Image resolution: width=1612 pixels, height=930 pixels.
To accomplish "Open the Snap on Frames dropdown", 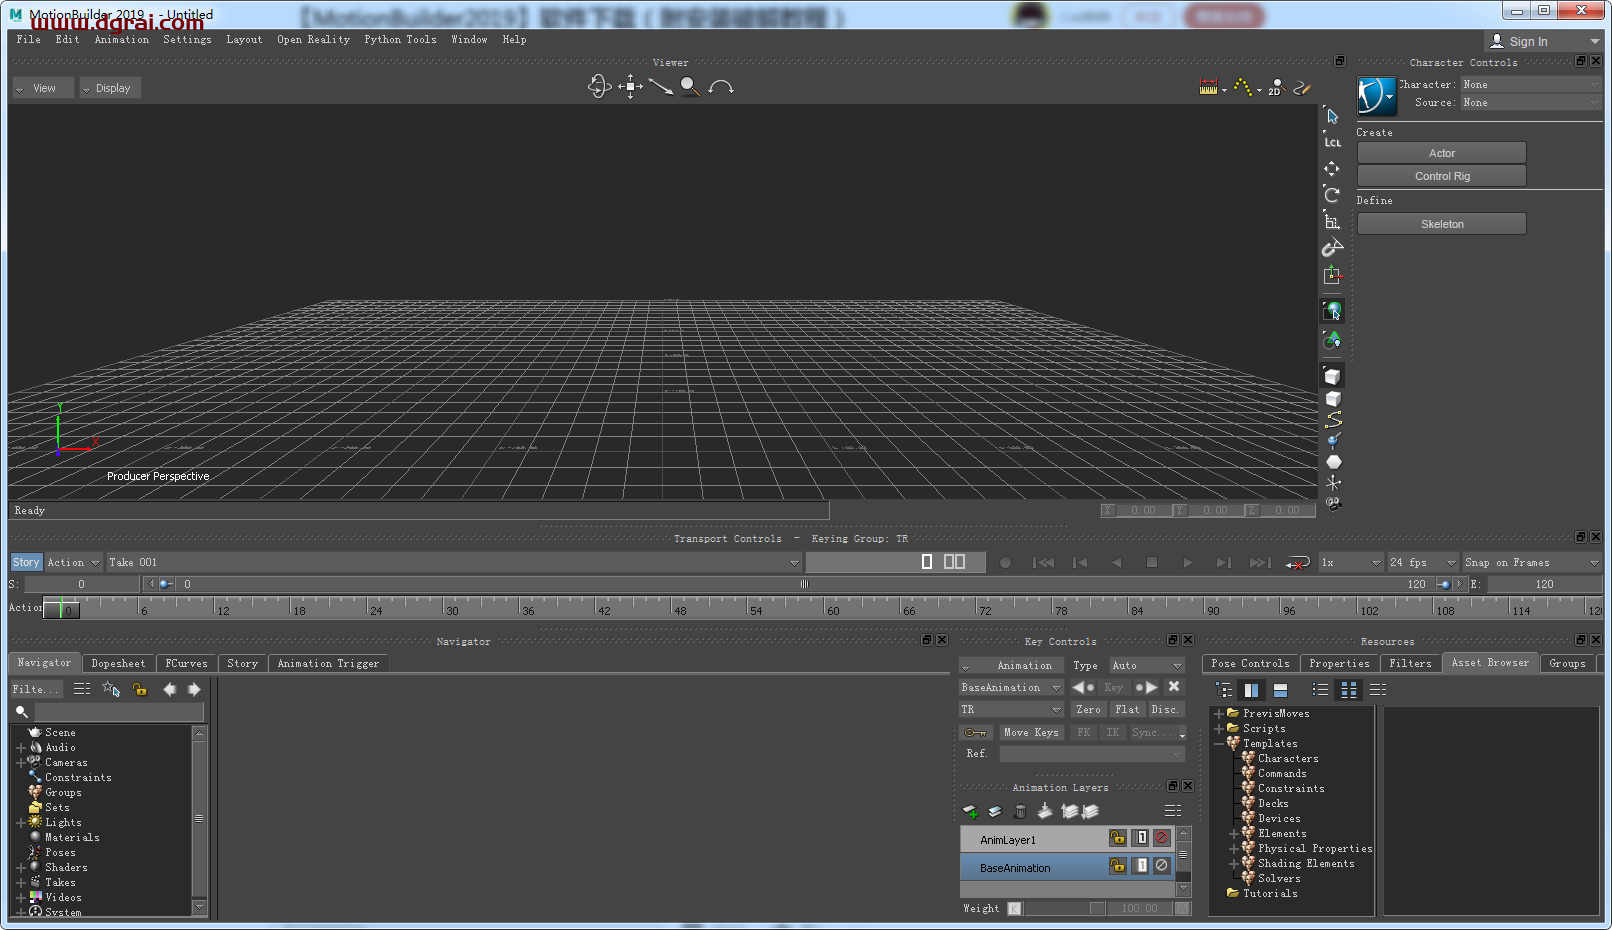I will pyautogui.click(x=1532, y=563).
